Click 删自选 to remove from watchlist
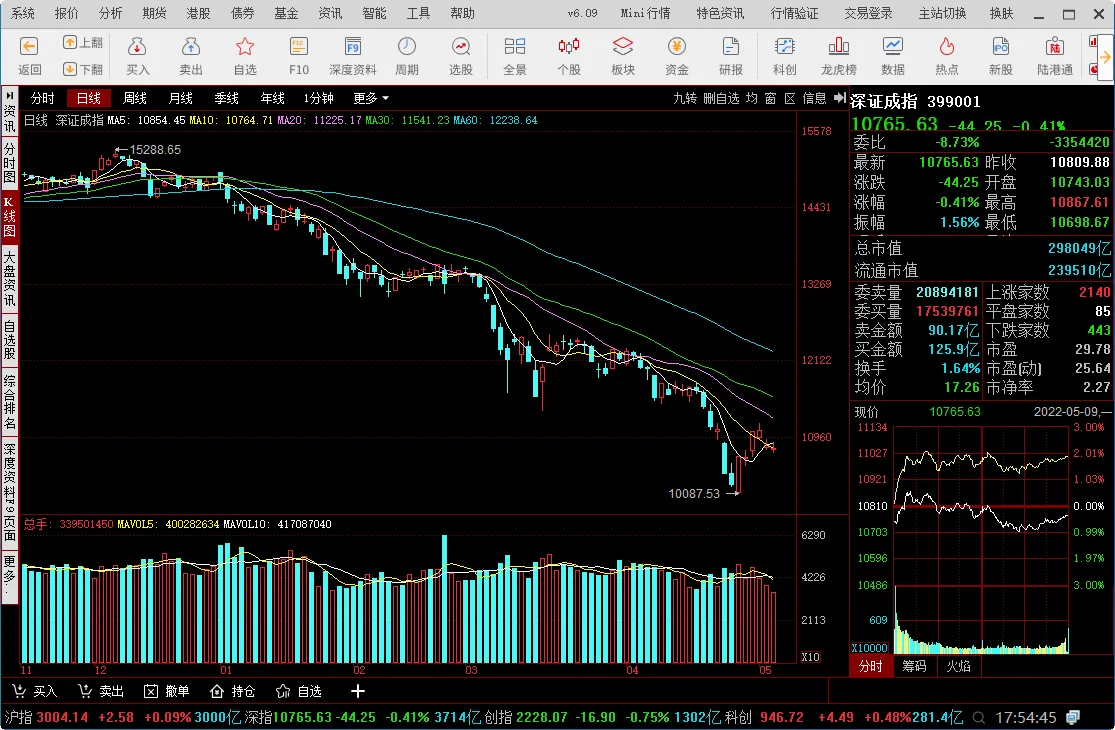 pyautogui.click(x=721, y=98)
